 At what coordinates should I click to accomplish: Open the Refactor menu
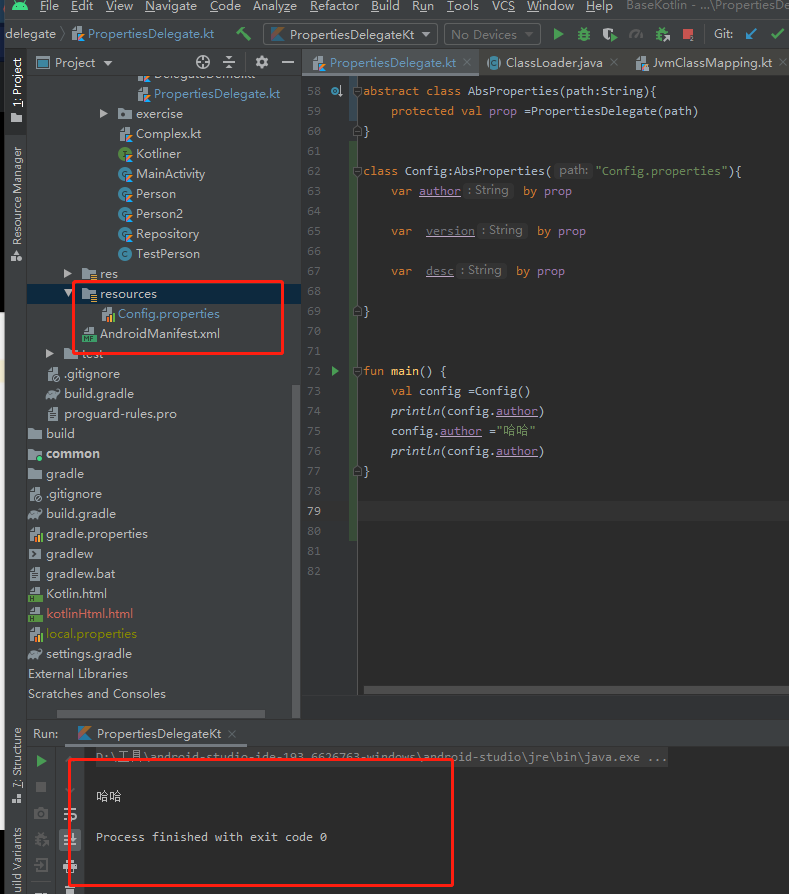[x=334, y=6]
